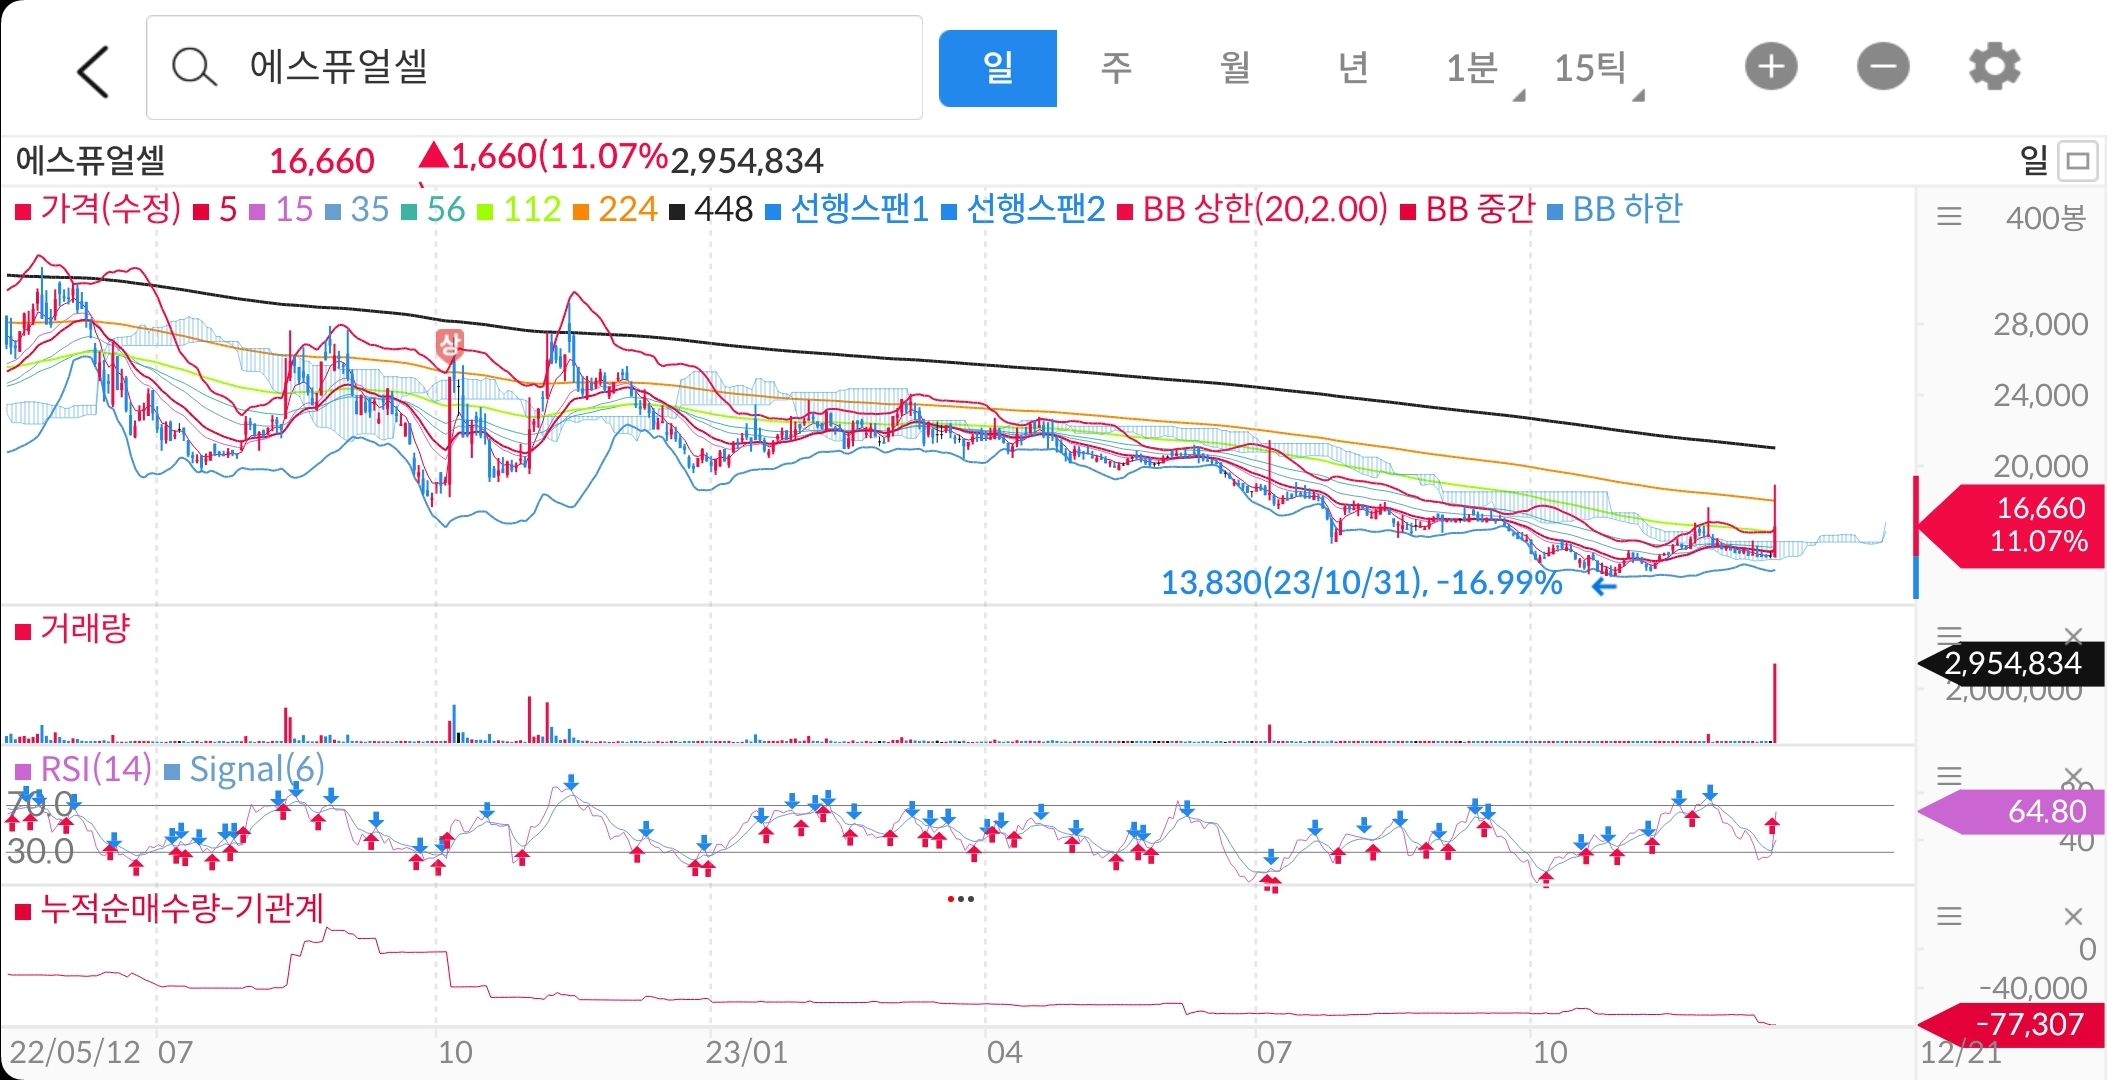
Task: Switch to the 월 monthly tab
Action: pyautogui.click(x=1235, y=68)
